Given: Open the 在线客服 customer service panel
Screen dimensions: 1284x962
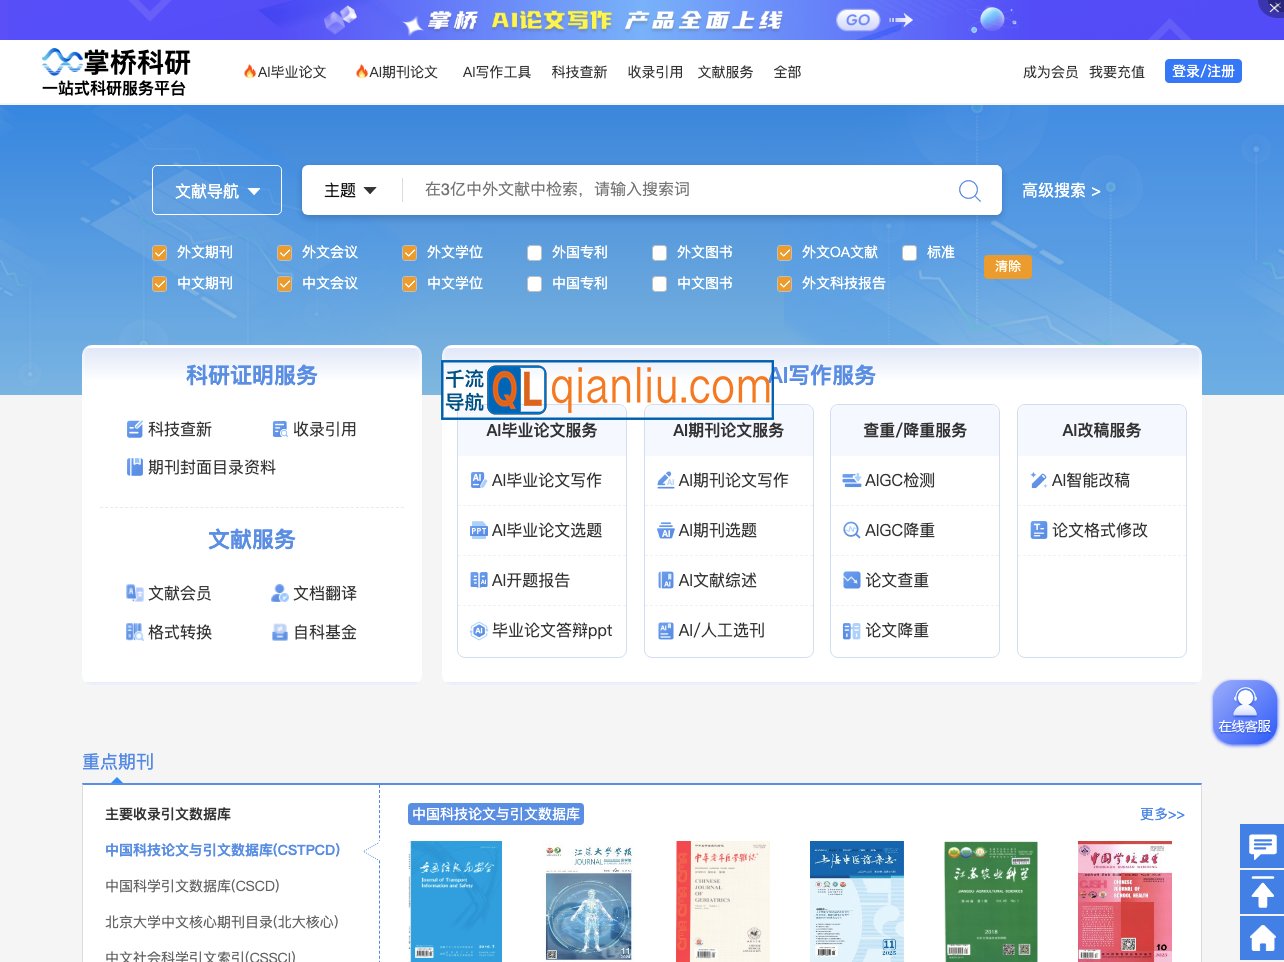Looking at the screenshot, I should click(1244, 712).
